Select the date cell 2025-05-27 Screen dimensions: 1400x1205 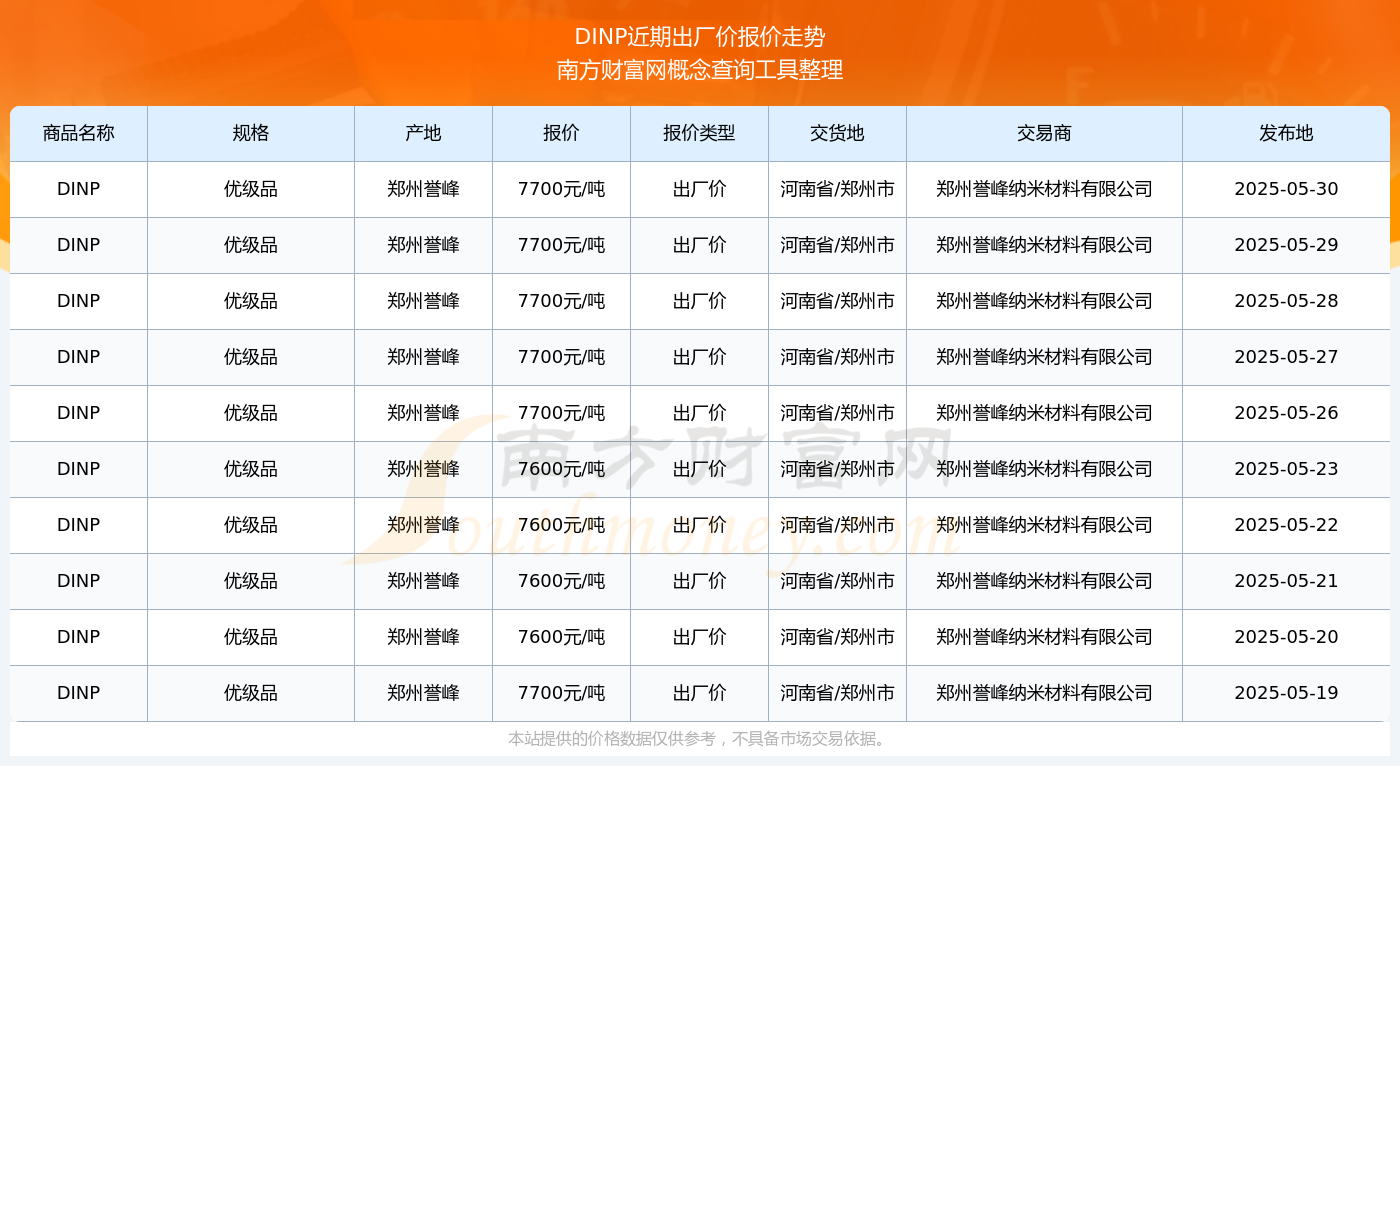point(1286,357)
